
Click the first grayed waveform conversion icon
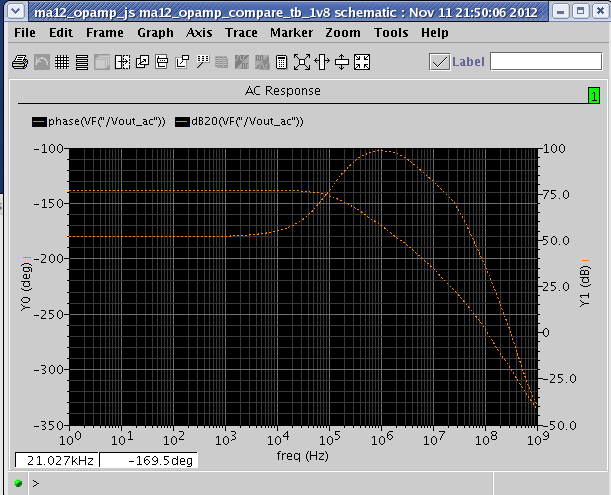point(242,62)
